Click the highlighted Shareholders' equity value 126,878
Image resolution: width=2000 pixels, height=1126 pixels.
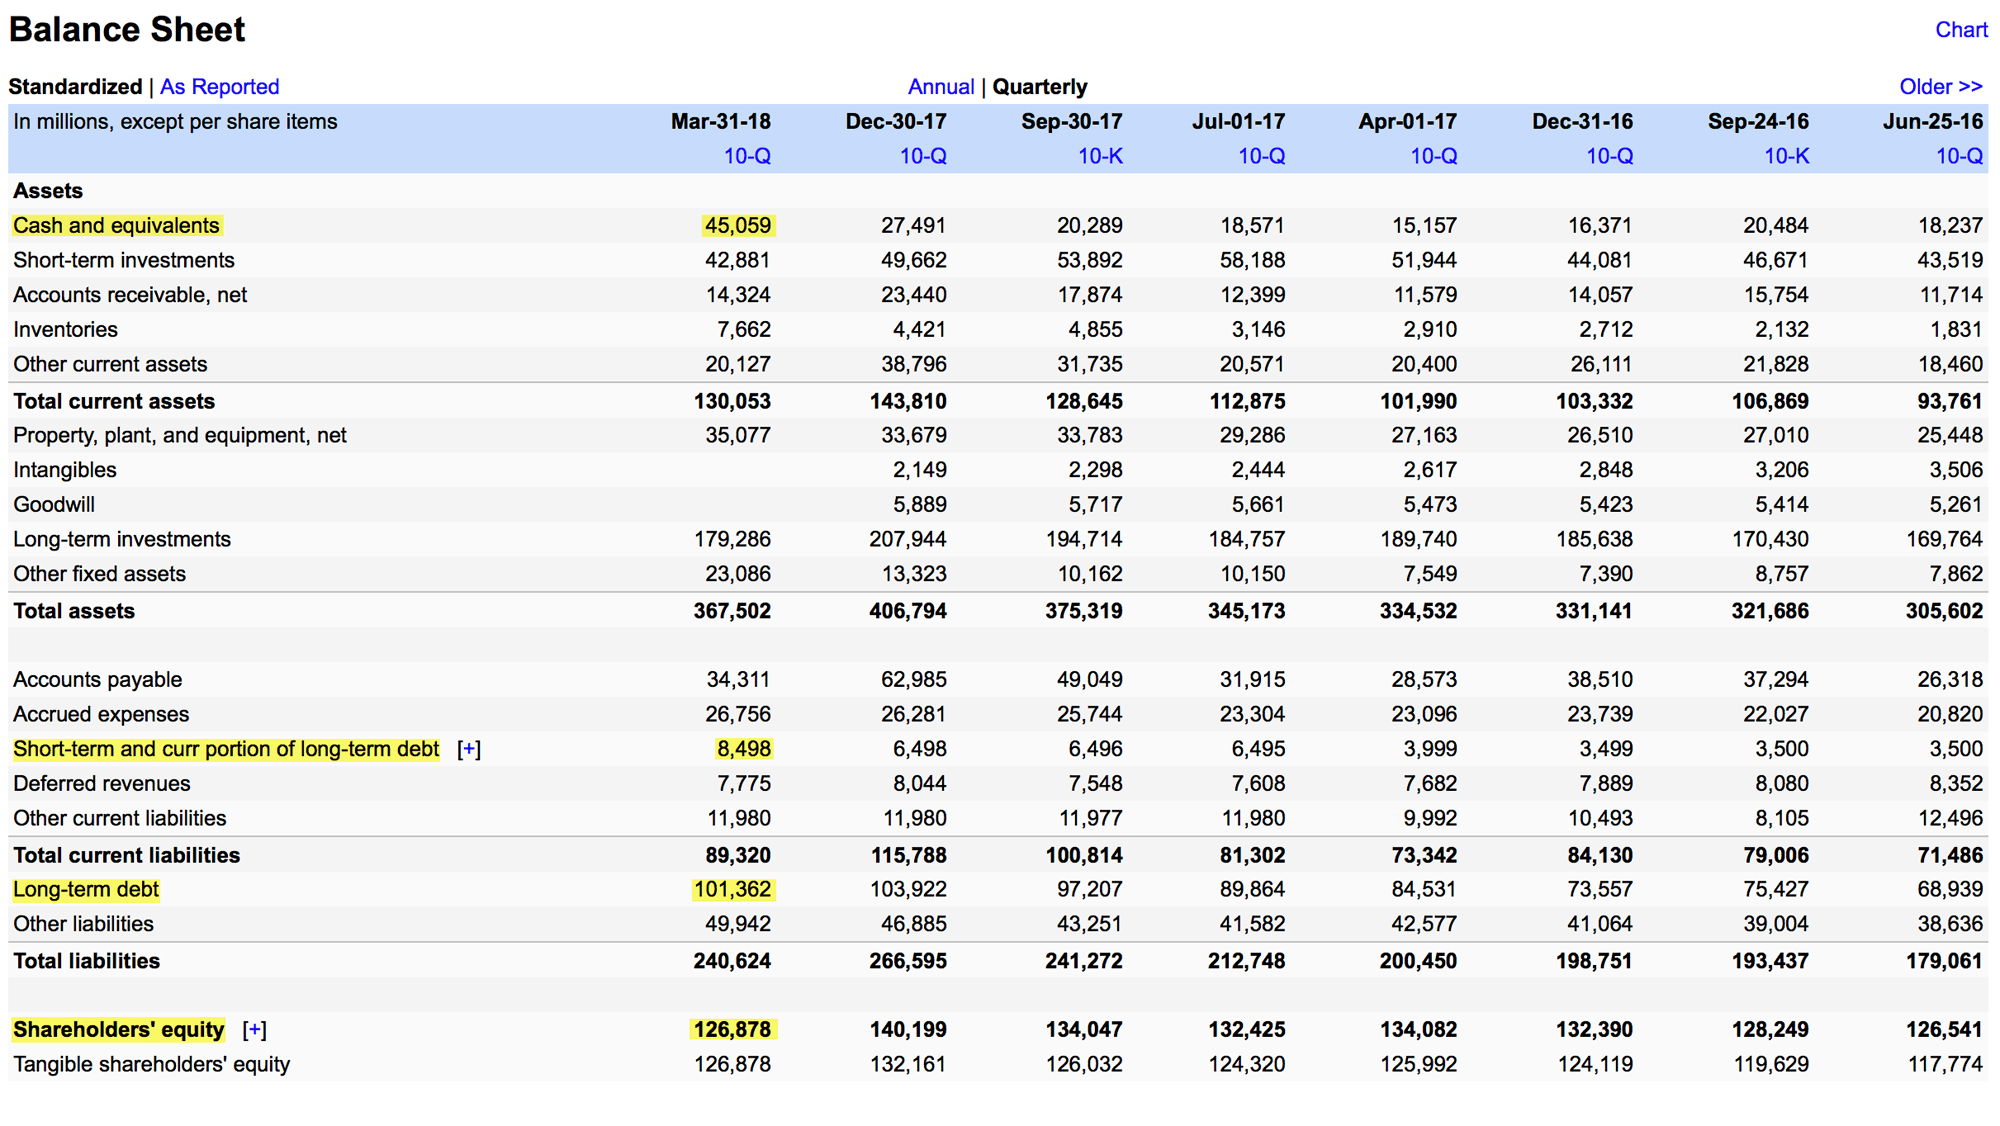click(733, 1030)
